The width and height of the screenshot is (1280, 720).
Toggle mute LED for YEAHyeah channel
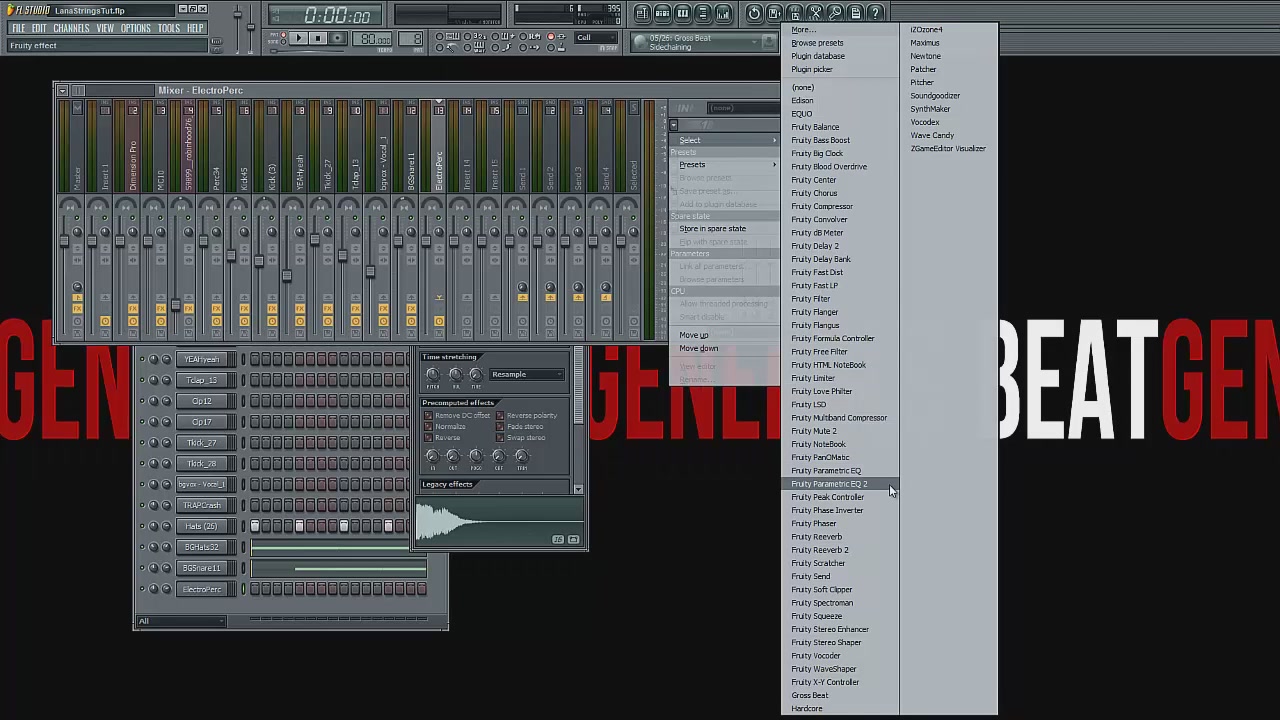tap(142, 359)
